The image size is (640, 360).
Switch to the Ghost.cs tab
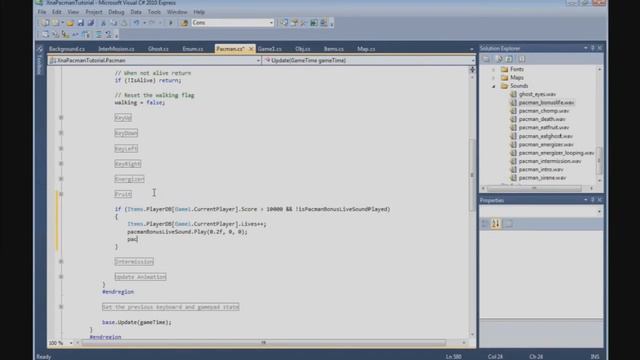pos(158,49)
